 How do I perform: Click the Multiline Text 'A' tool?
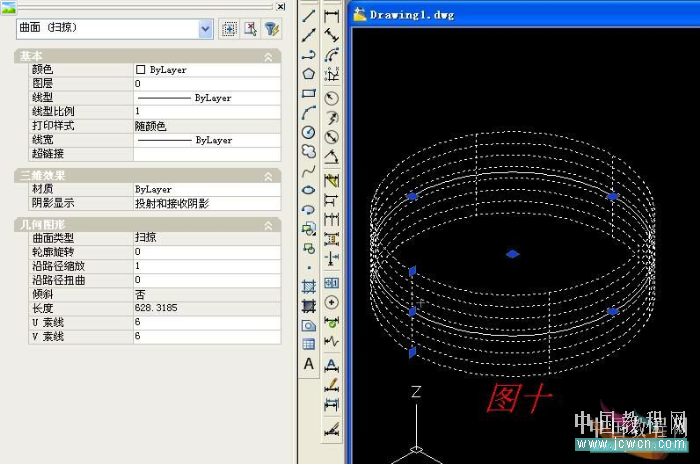pyautogui.click(x=309, y=364)
